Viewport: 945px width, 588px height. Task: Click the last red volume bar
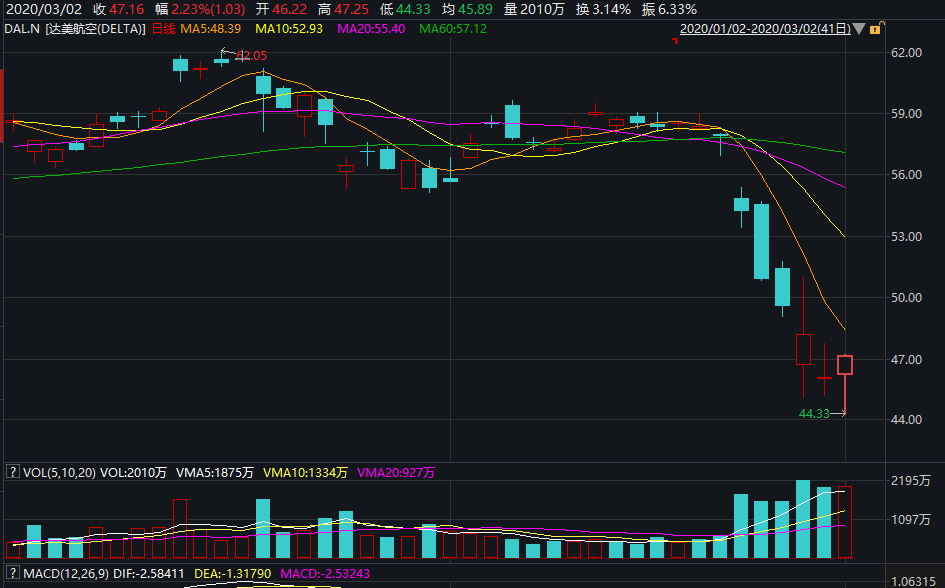[x=845, y=522]
